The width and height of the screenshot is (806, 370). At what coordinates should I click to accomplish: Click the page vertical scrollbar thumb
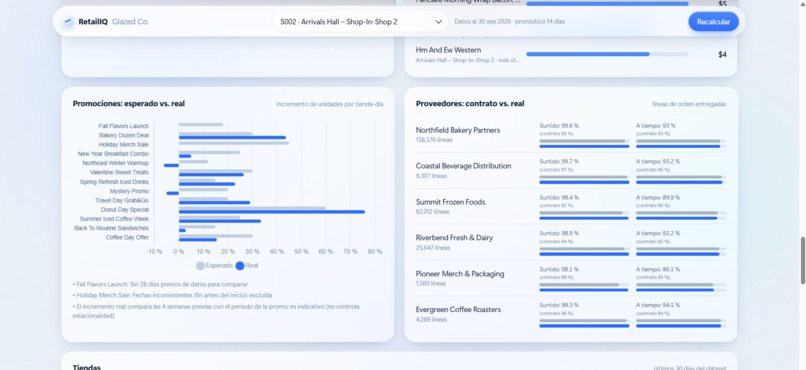point(802,260)
